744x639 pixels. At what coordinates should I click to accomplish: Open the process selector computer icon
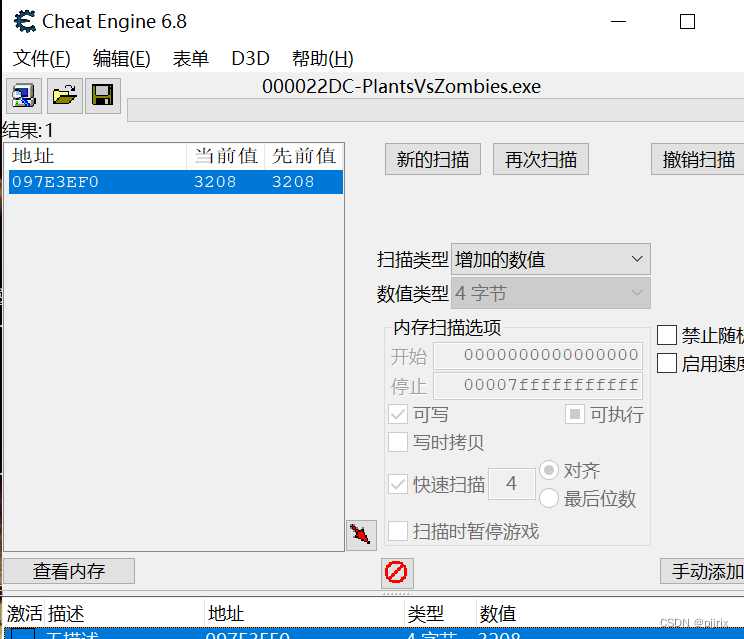(x=24, y=96)
